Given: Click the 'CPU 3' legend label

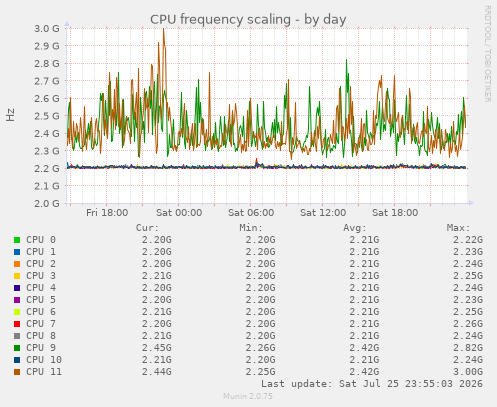Looking at the screenshot, I should (41, 276).
